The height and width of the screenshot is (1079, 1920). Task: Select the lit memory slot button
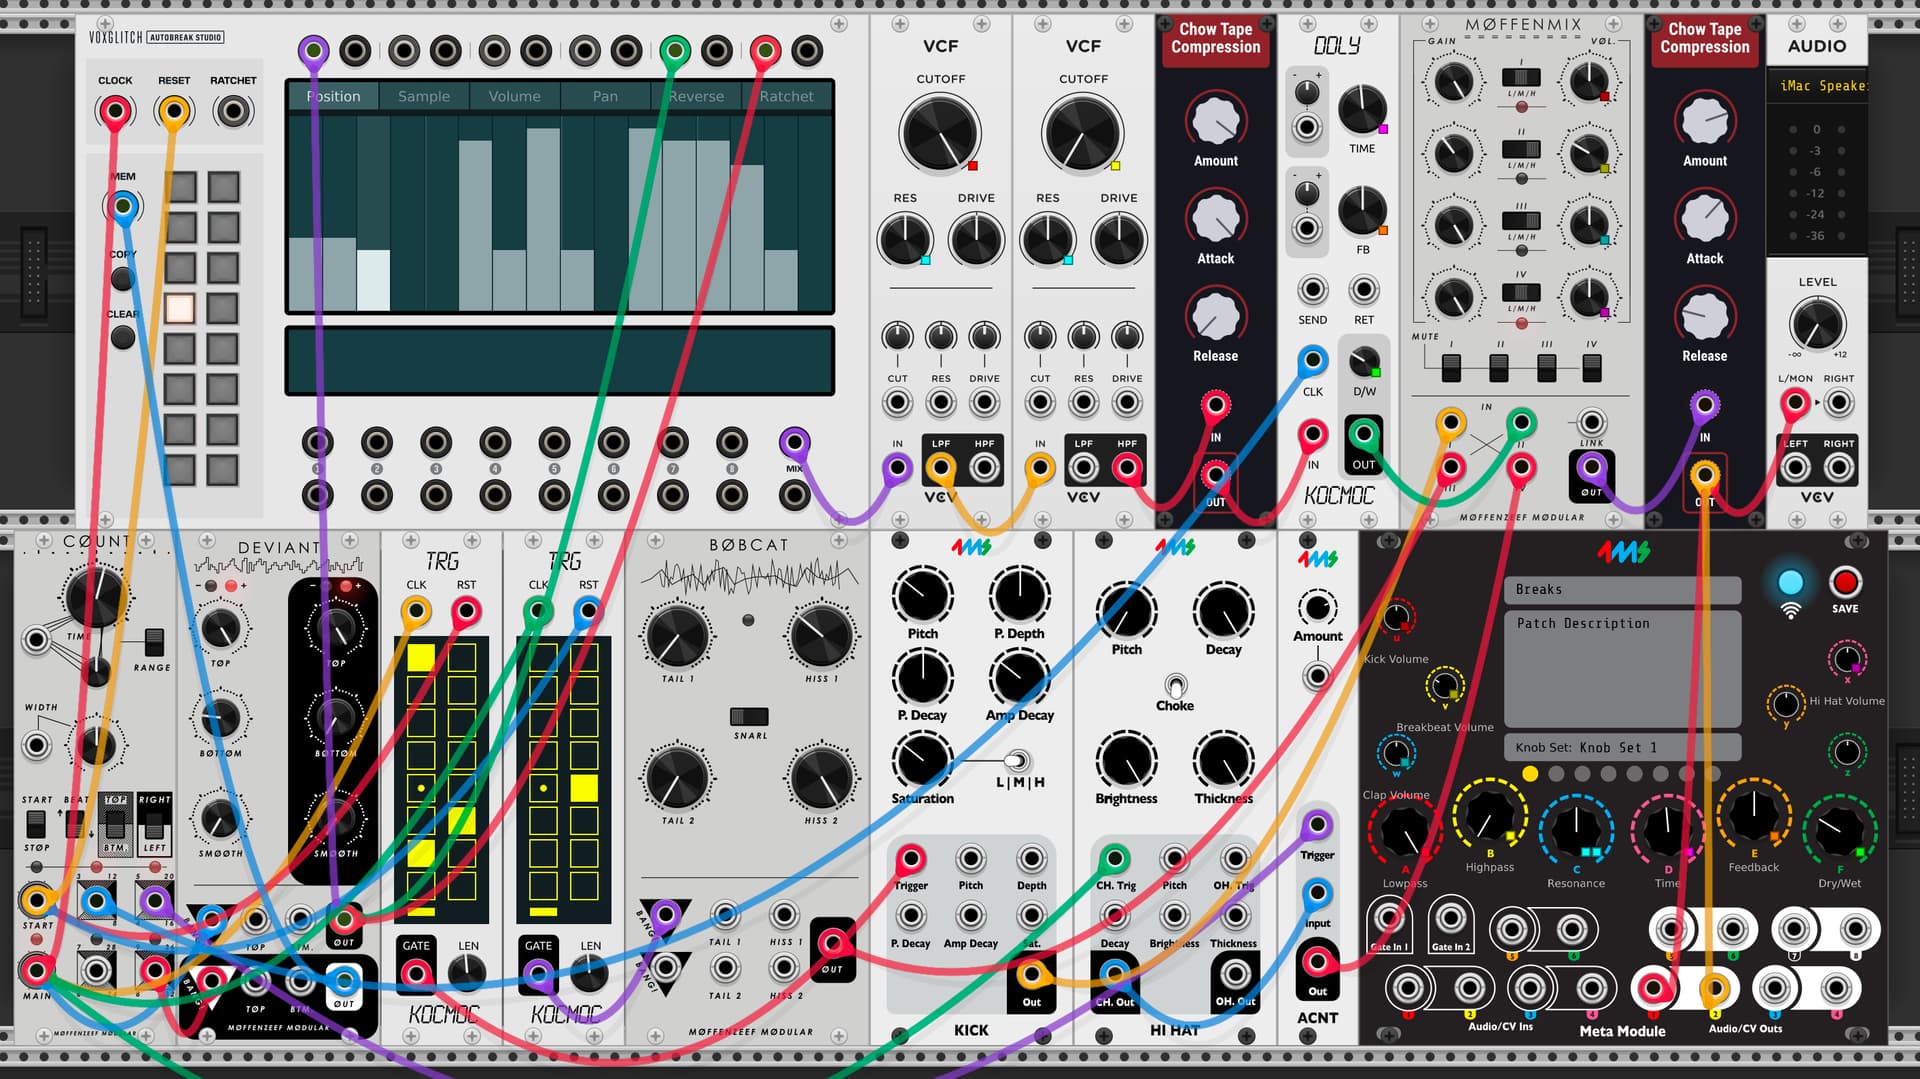pos(180,308)
